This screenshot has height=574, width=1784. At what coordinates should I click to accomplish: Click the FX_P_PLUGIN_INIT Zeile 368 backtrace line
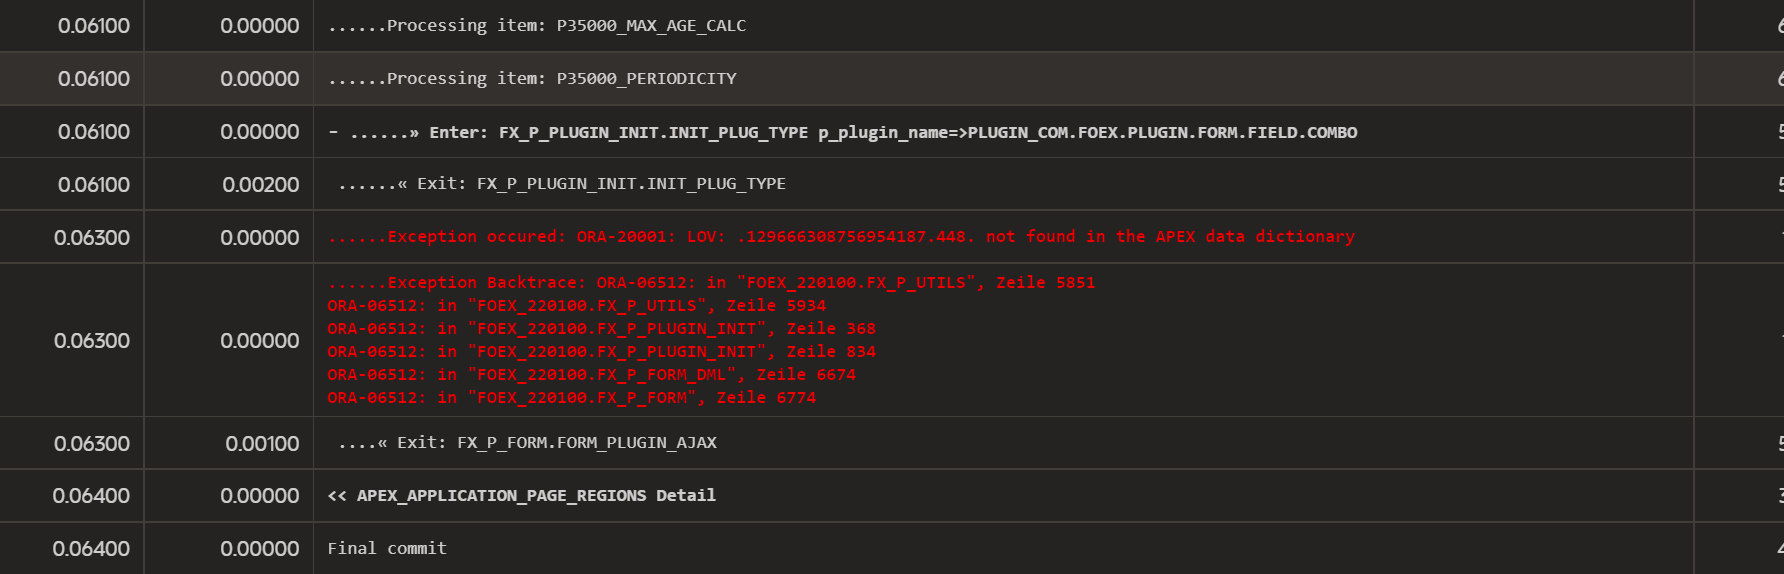602,329
